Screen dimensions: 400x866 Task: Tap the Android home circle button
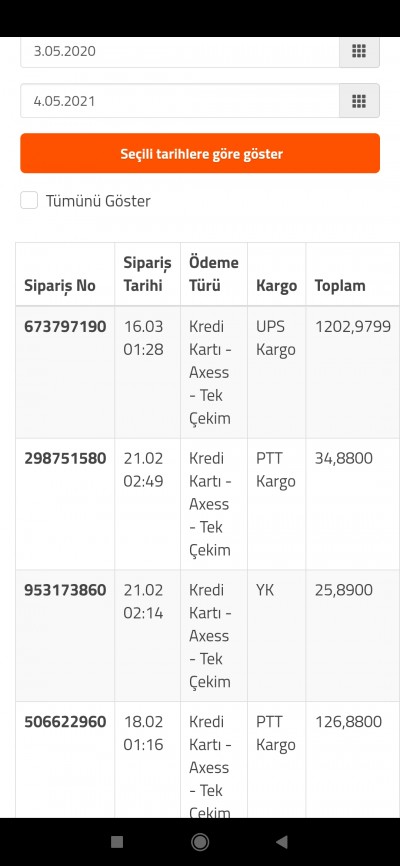point(200,842)
